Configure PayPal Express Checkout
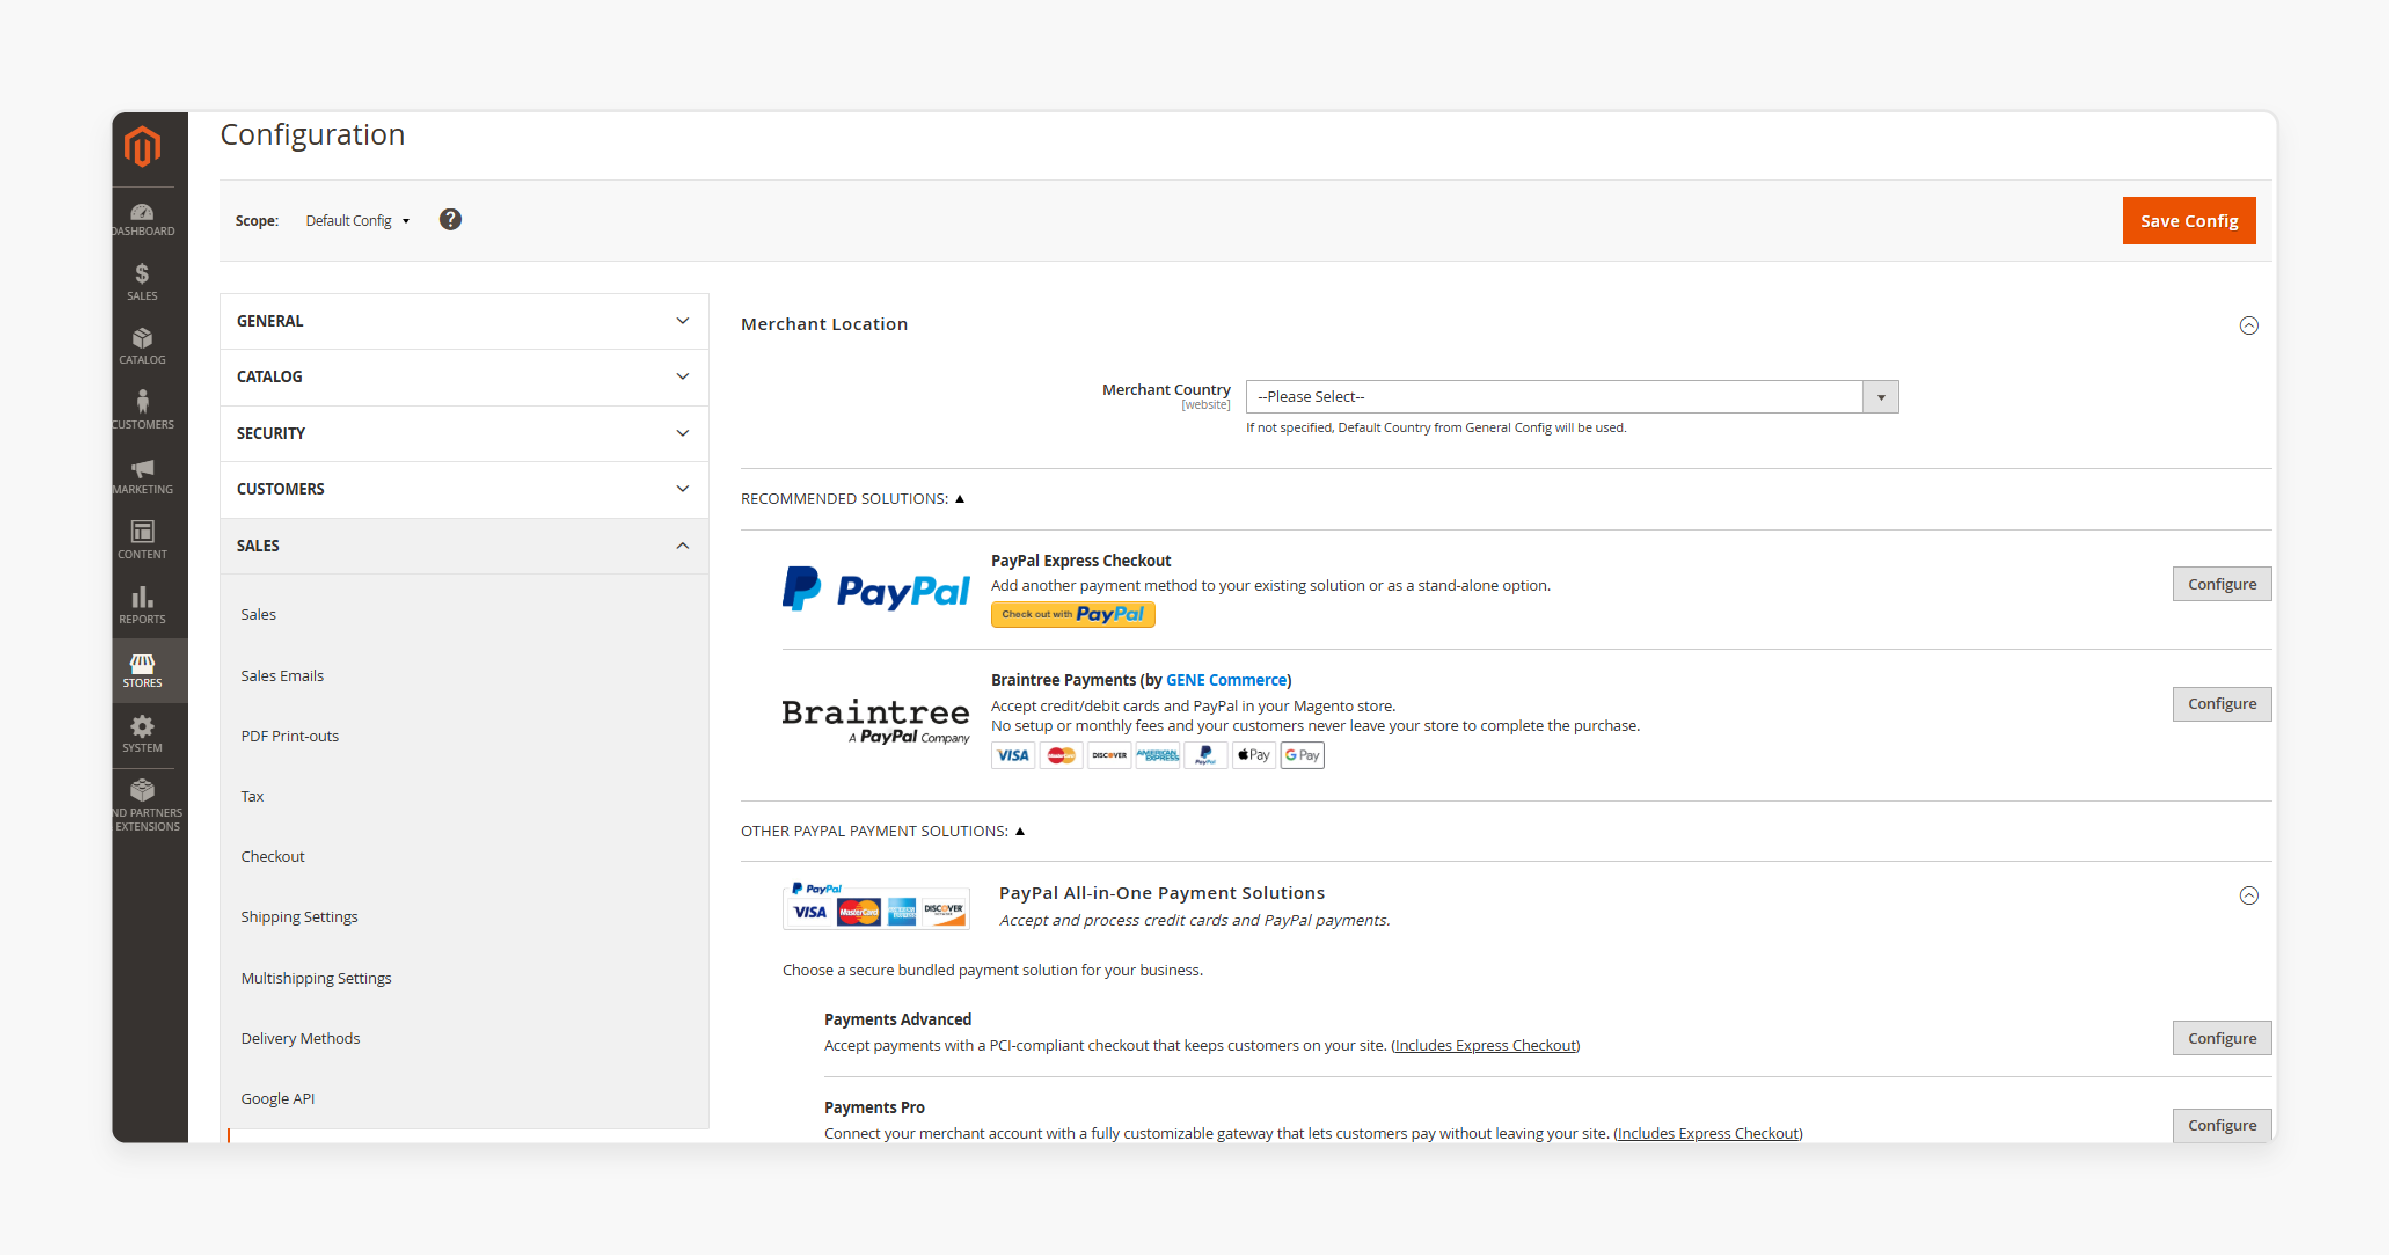The image size is (2389, 1255). pyautogui.click(x=2222, y=584)
